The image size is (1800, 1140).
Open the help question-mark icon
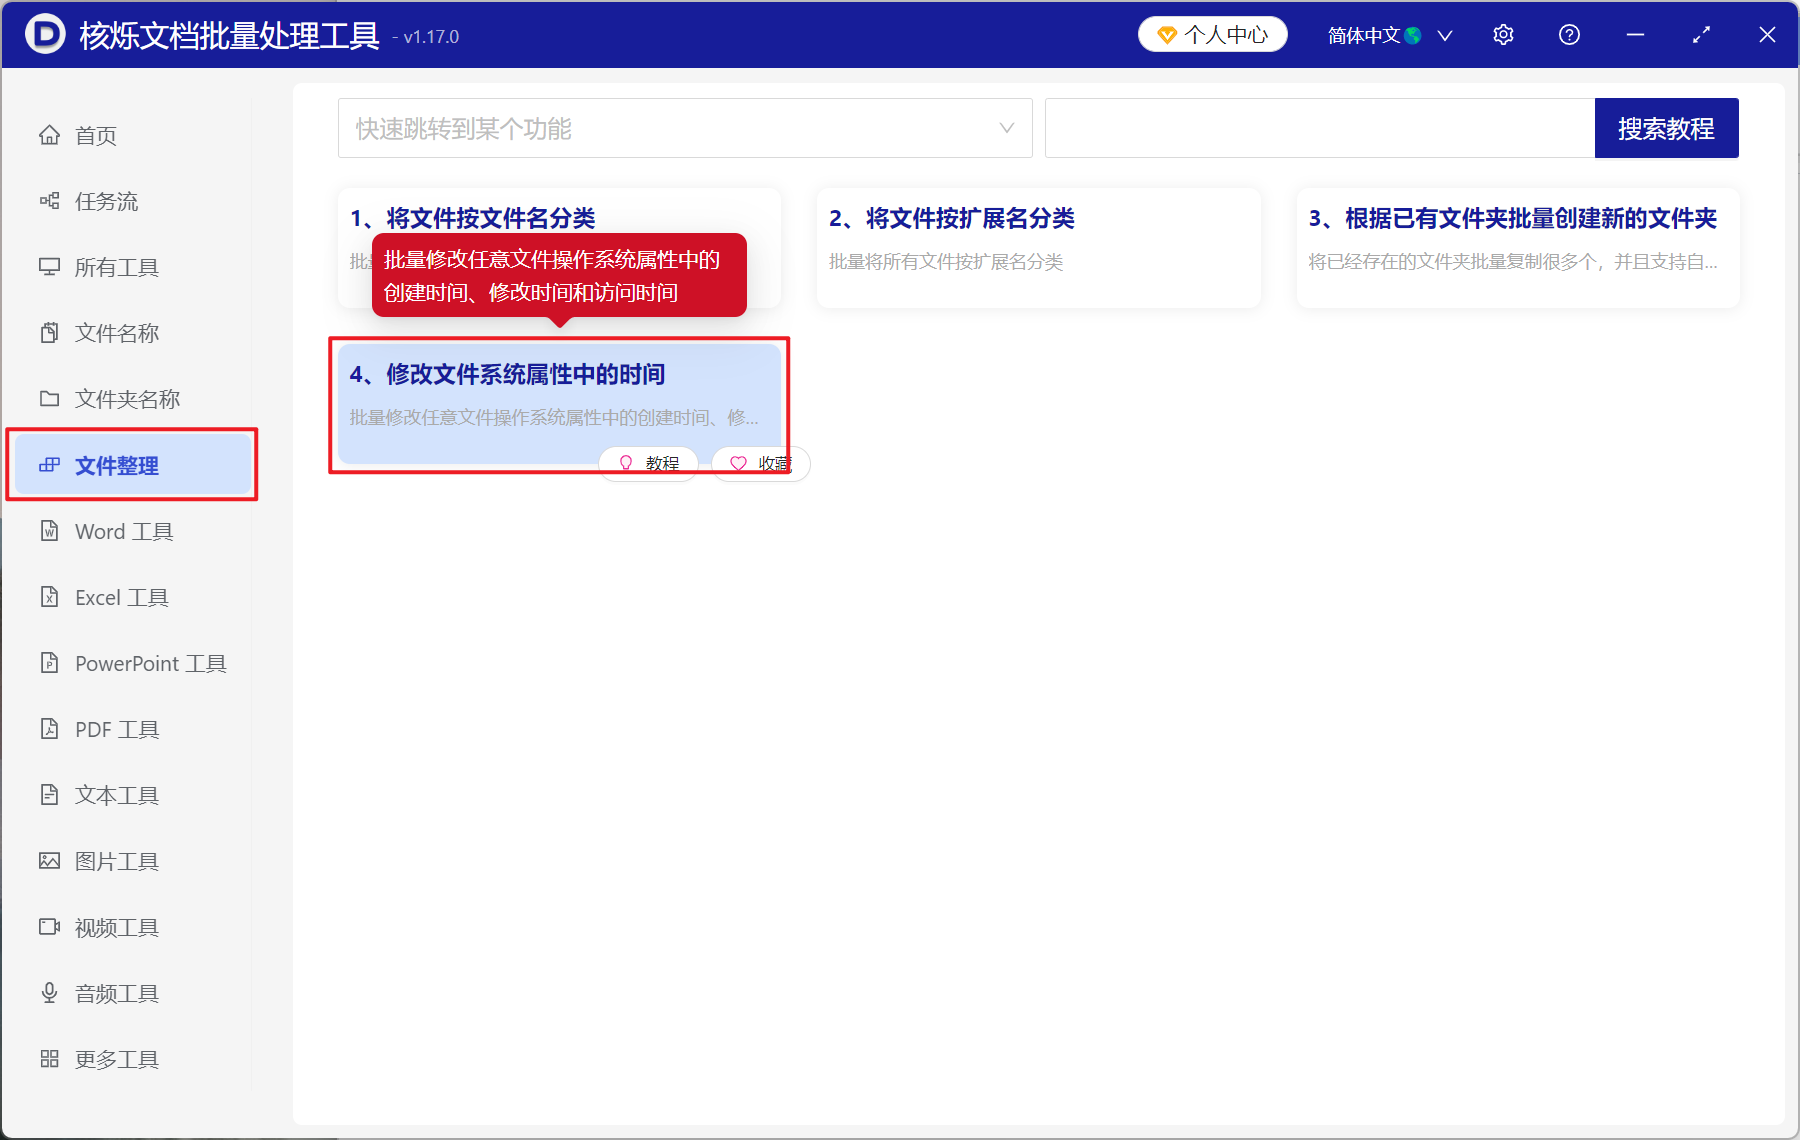pos(1569,34)
